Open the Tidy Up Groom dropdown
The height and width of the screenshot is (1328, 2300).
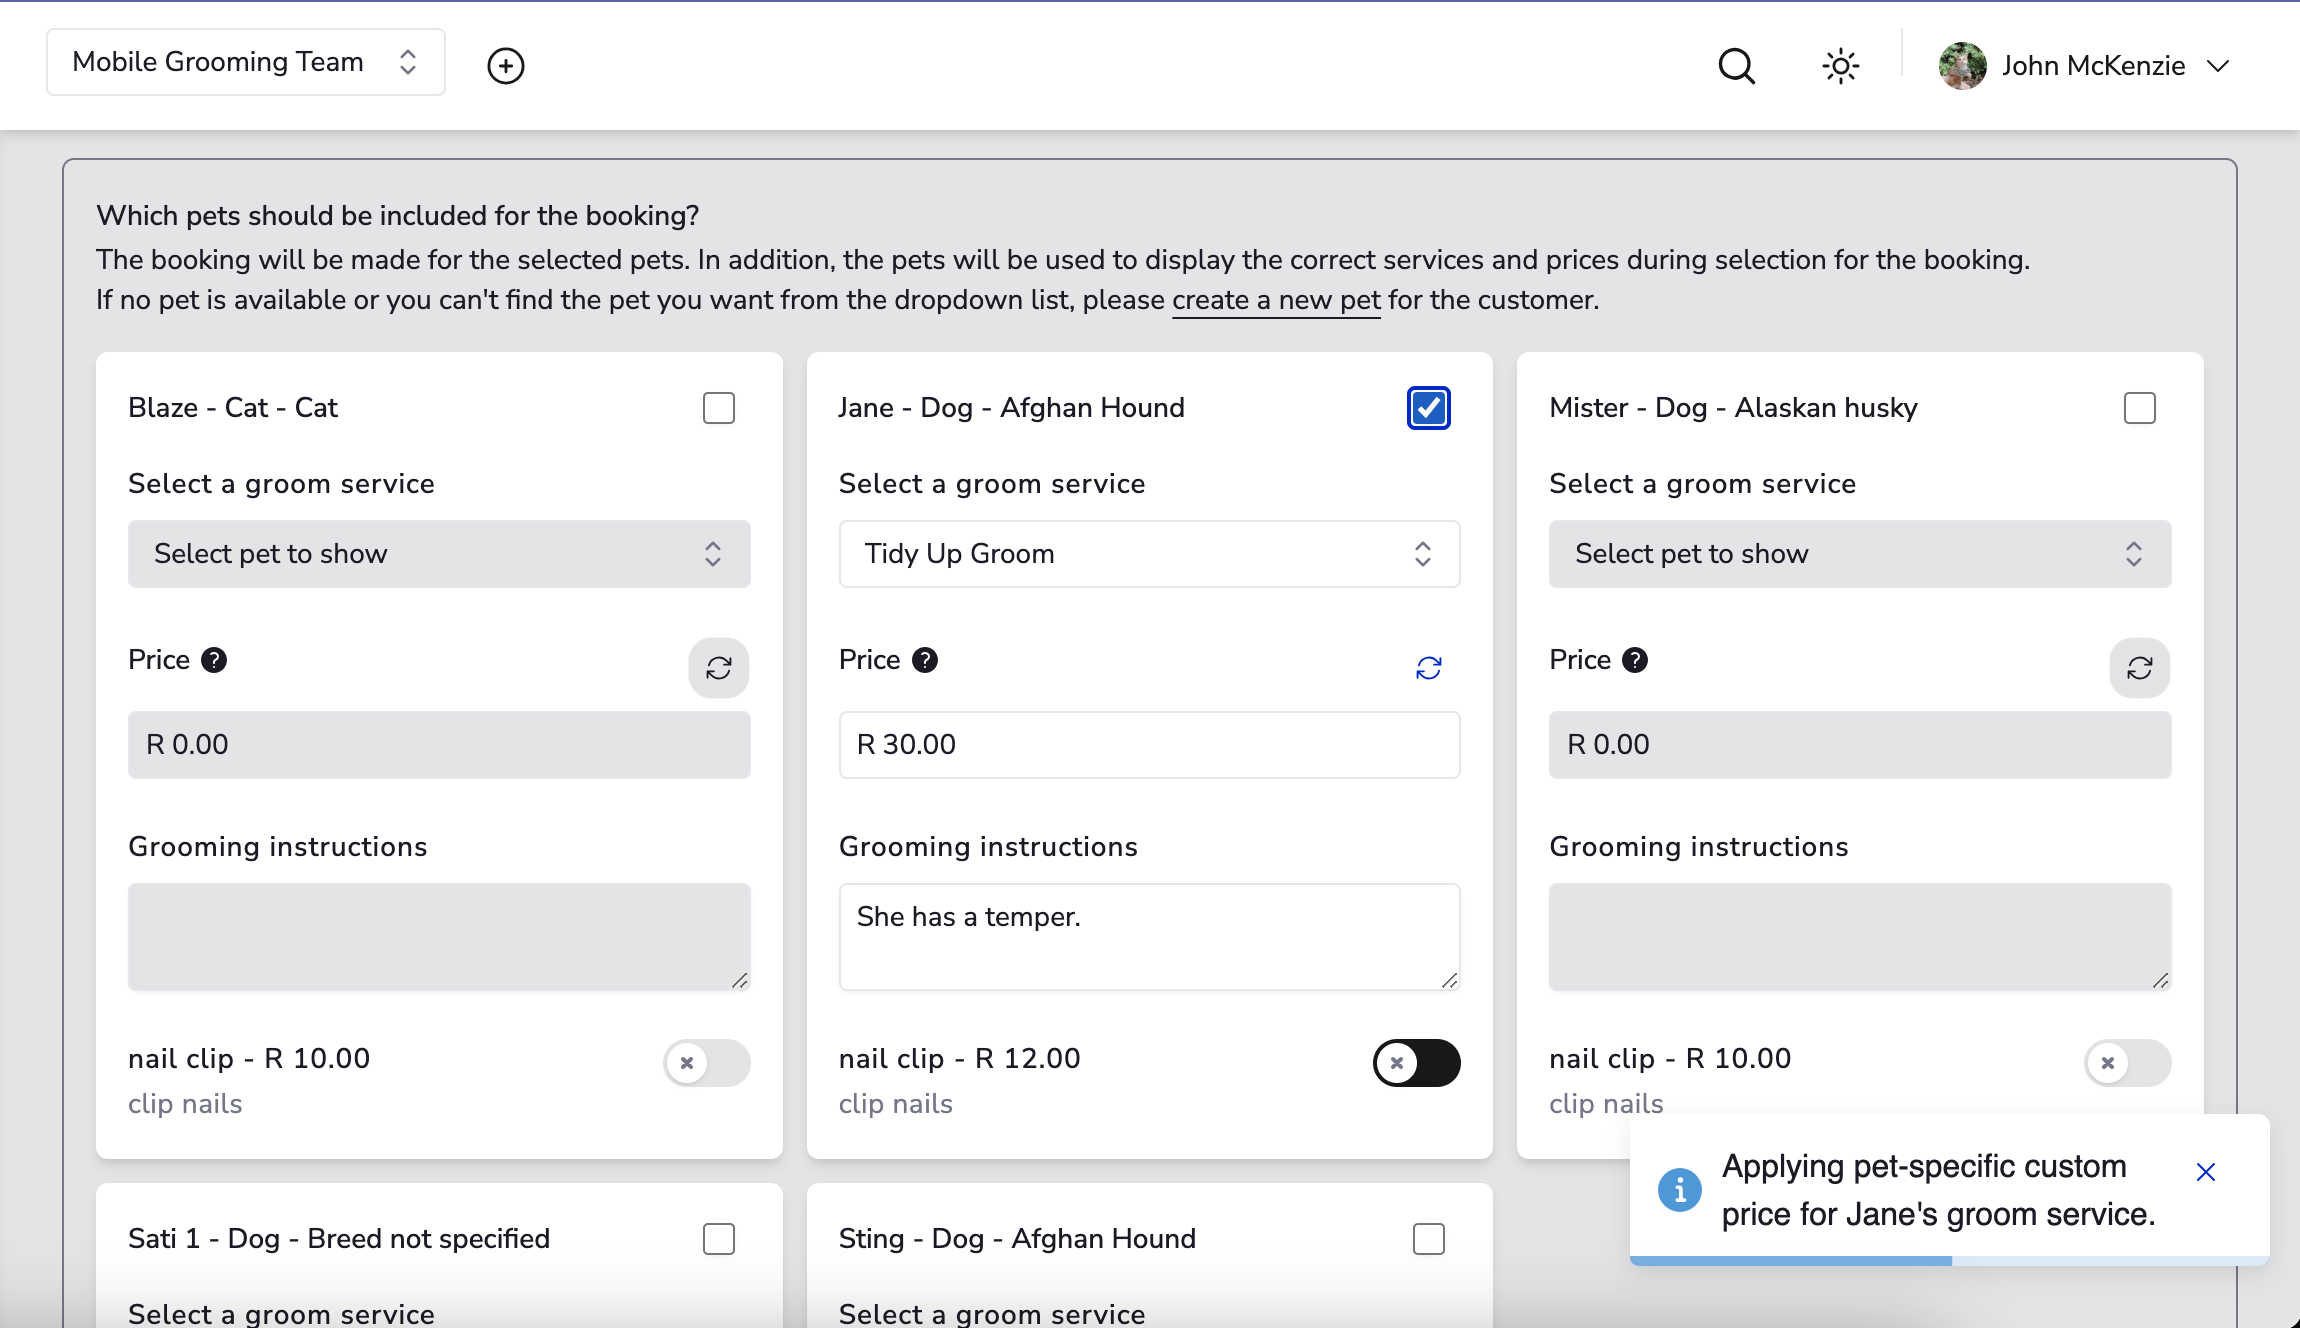tap(1149, 554)
